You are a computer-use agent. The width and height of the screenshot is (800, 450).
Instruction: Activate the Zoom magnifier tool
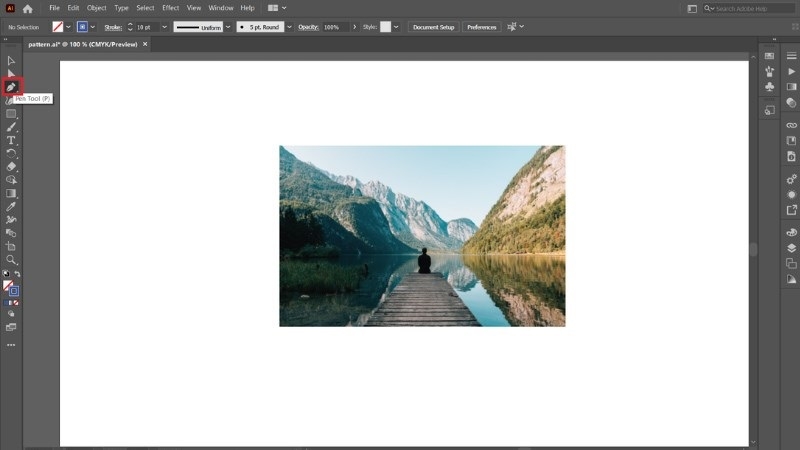click(12, 259)
